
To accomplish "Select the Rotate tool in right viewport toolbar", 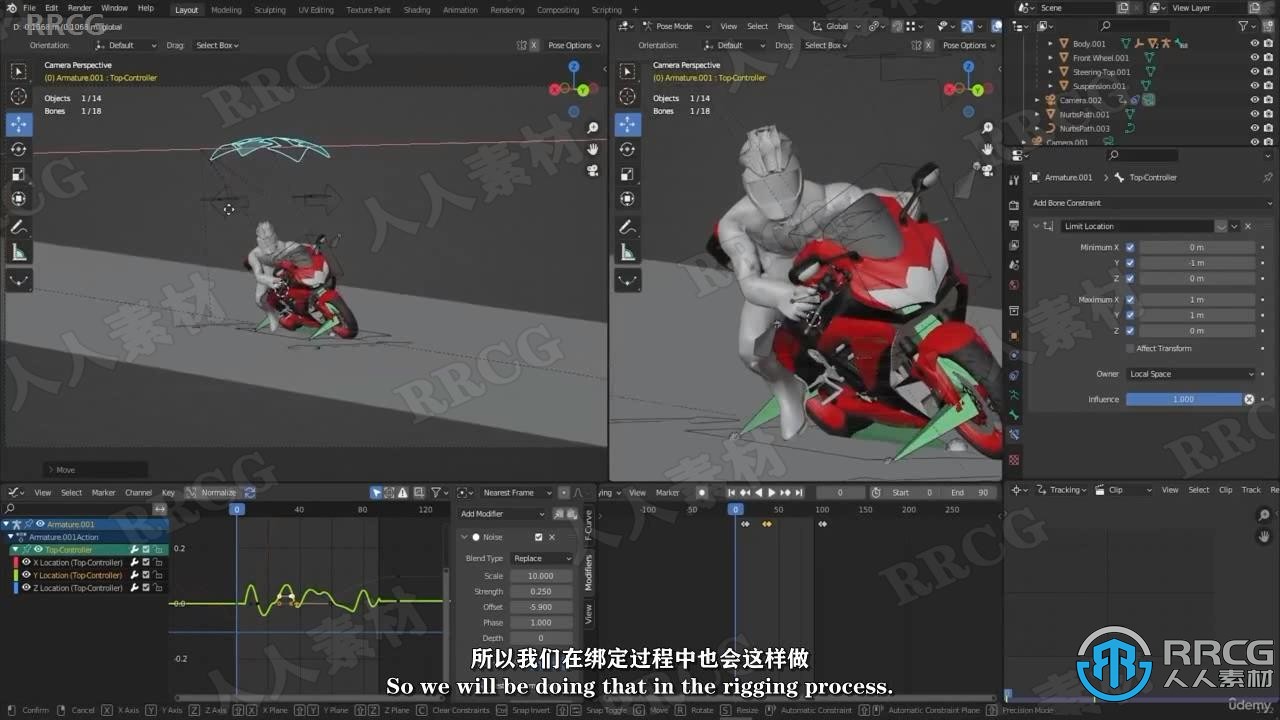I will [x=627, y=149].
